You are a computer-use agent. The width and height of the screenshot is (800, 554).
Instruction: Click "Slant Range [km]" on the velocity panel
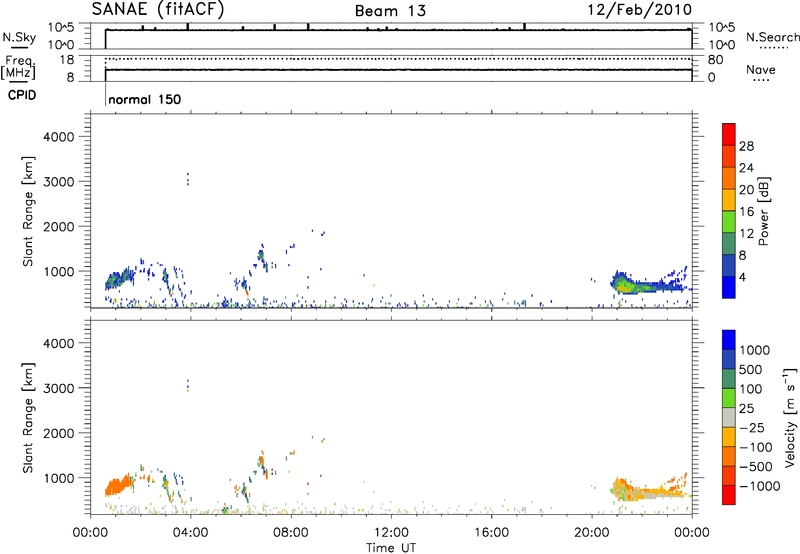28,418
